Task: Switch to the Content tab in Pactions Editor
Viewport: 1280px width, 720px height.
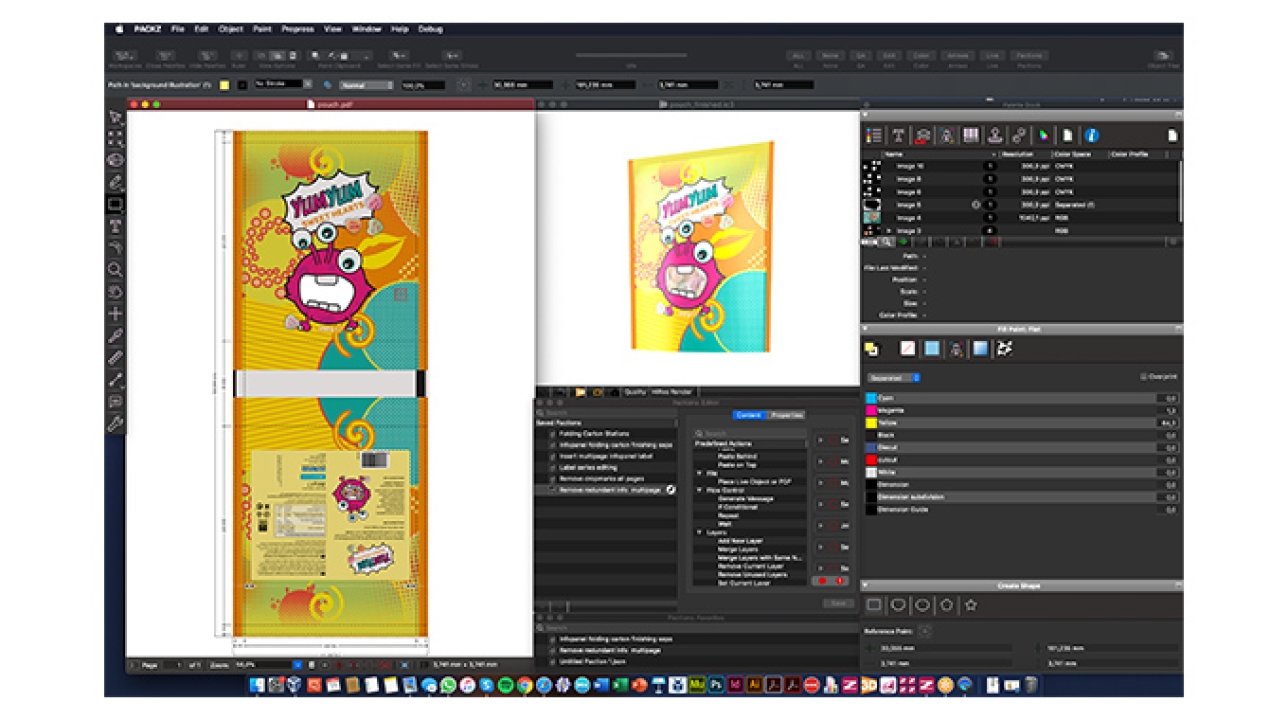Action: (749, 414)
